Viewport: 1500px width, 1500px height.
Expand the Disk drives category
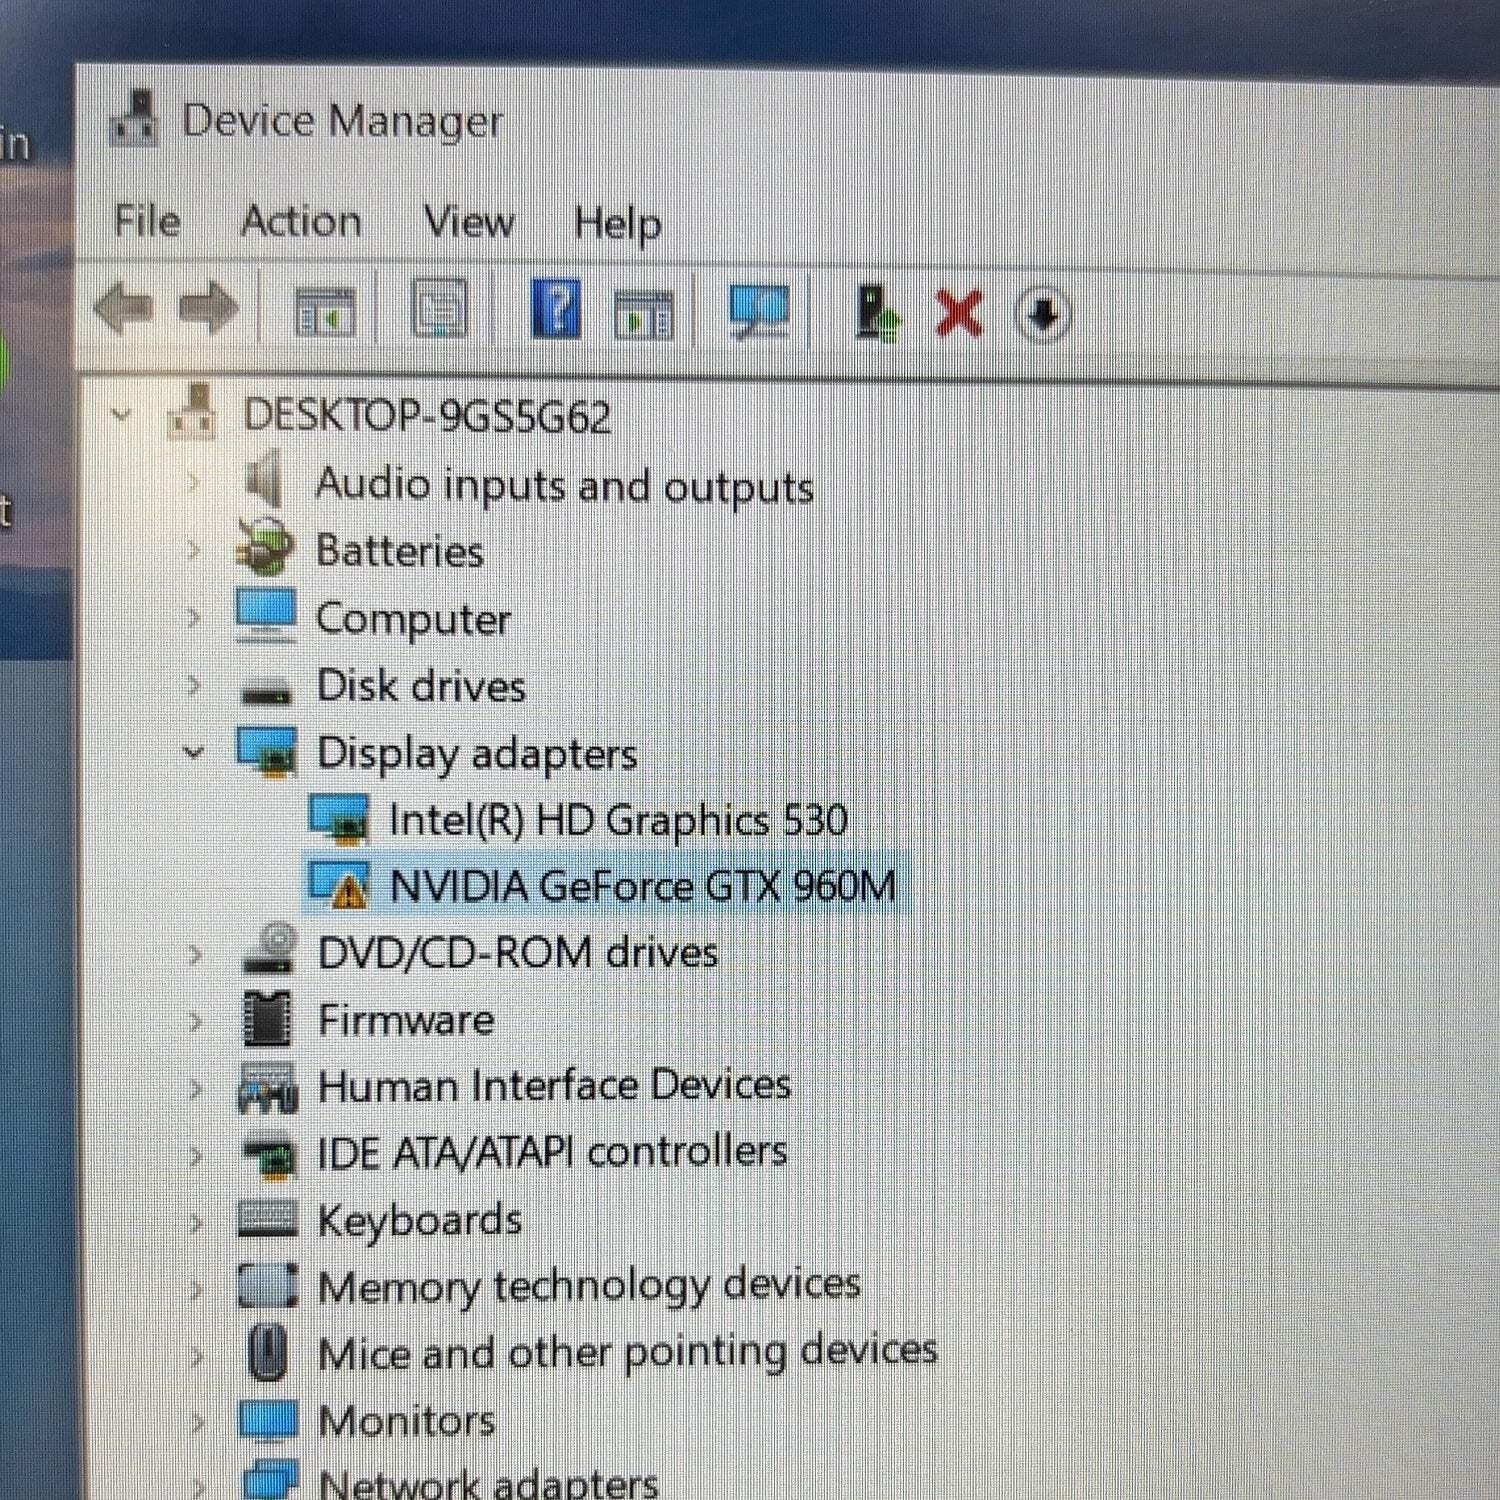[194, 685]
